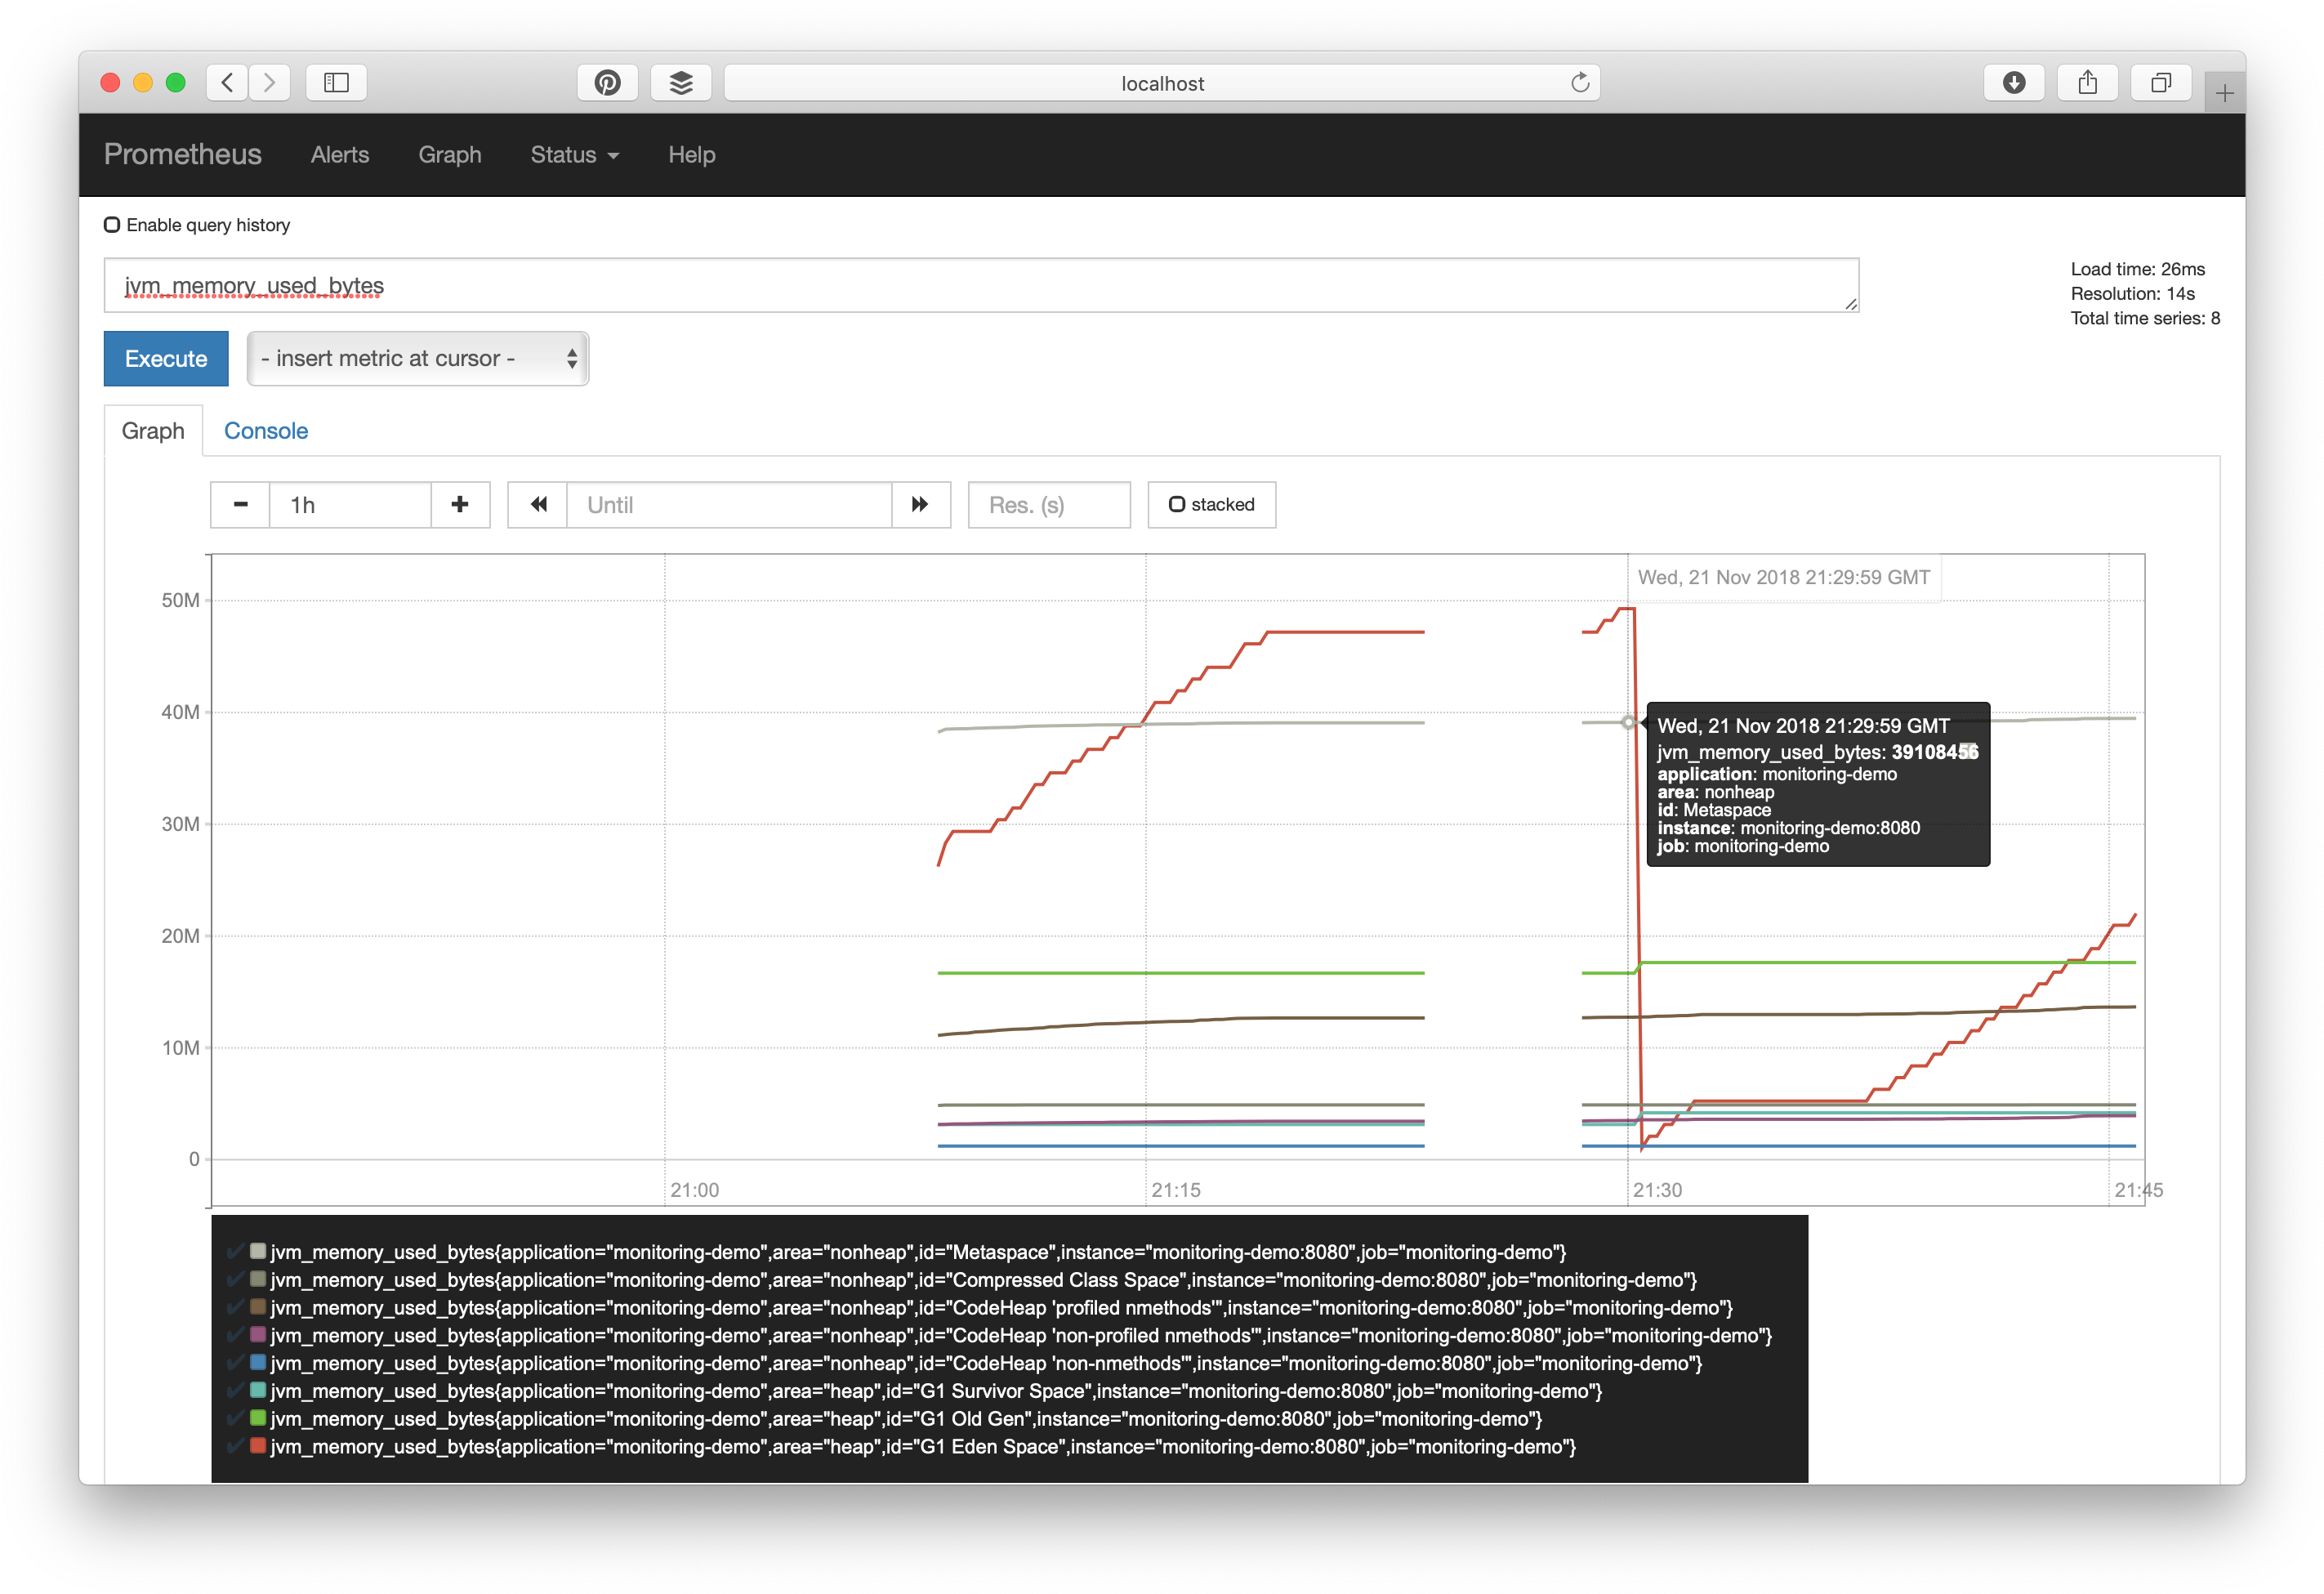2324x1594 pixels.
Task: Open the browser Downloads icon
Action: point(2014,83)
